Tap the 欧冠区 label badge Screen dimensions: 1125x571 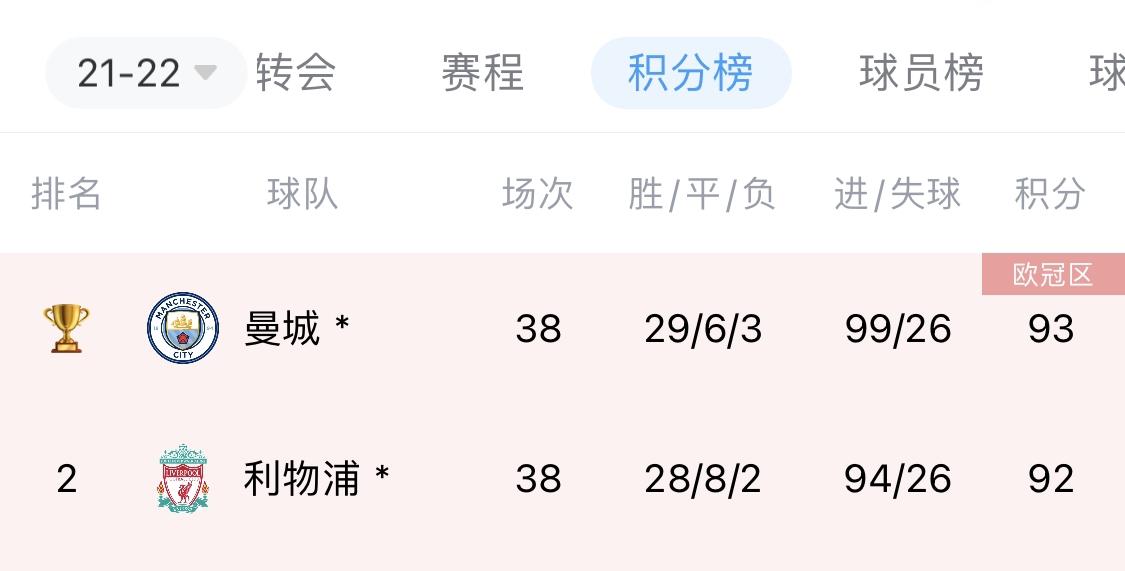click(x=1053, y=275)
